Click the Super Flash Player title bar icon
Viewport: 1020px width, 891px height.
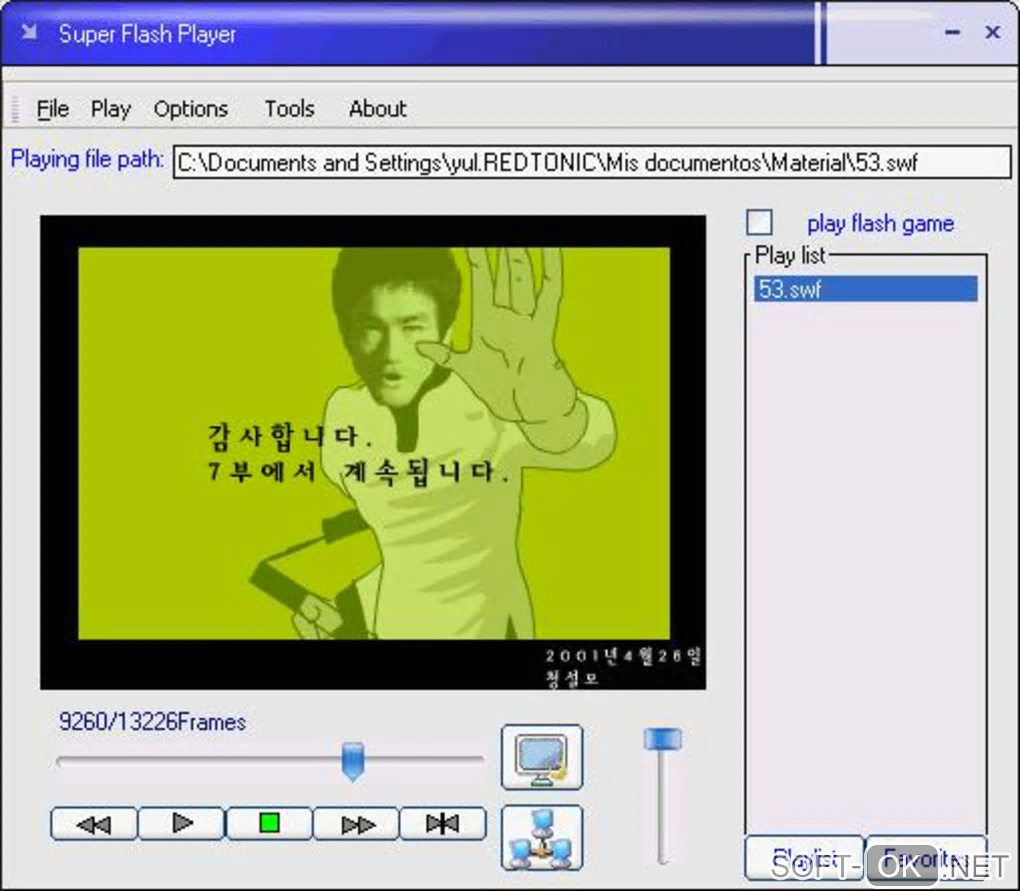pyautogui.click(x=29, y=32)
